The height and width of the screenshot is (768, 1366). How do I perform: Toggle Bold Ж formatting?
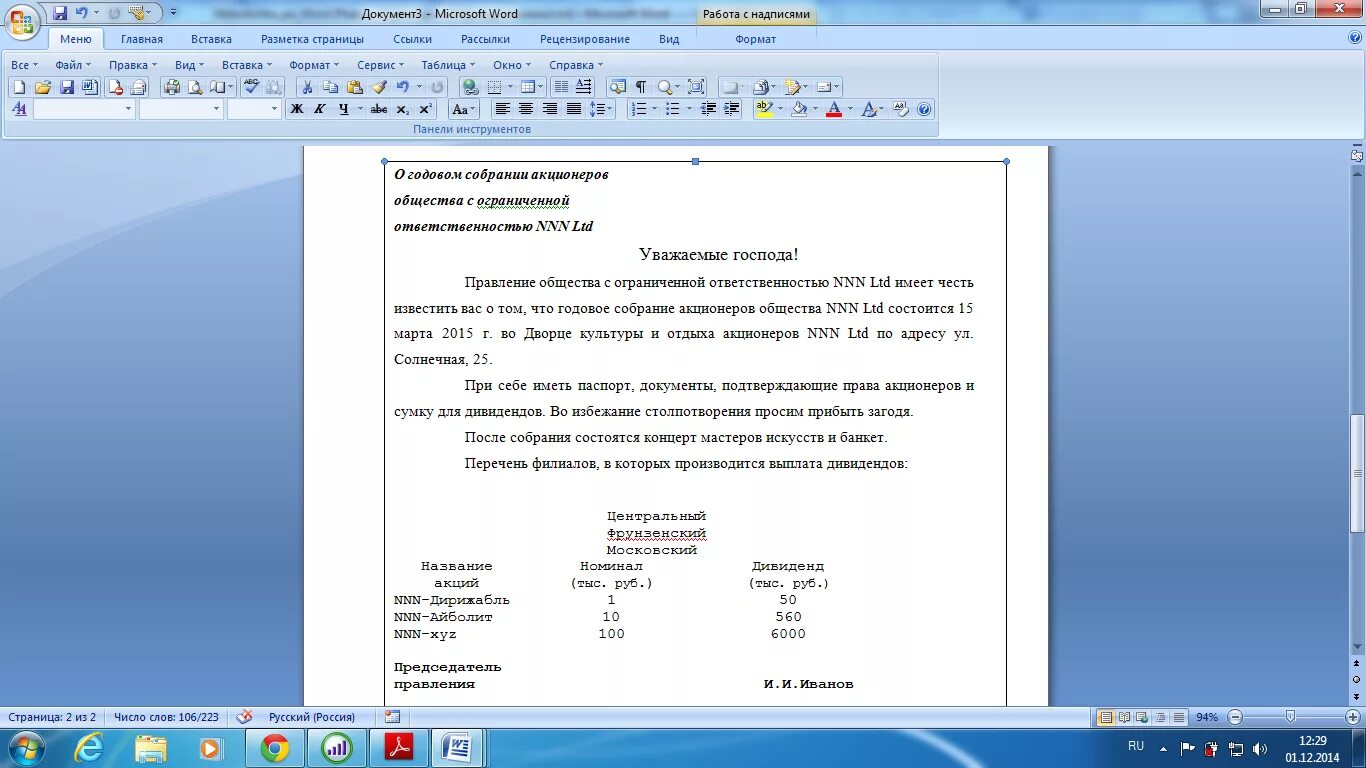pos(296,109)
